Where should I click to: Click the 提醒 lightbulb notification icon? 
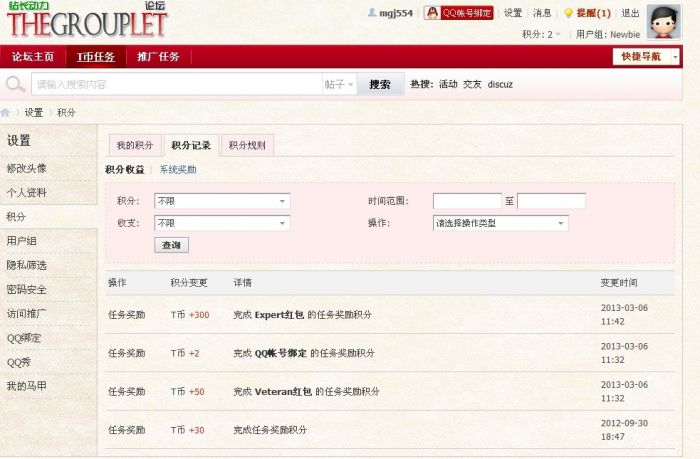(x=568, y=13)
